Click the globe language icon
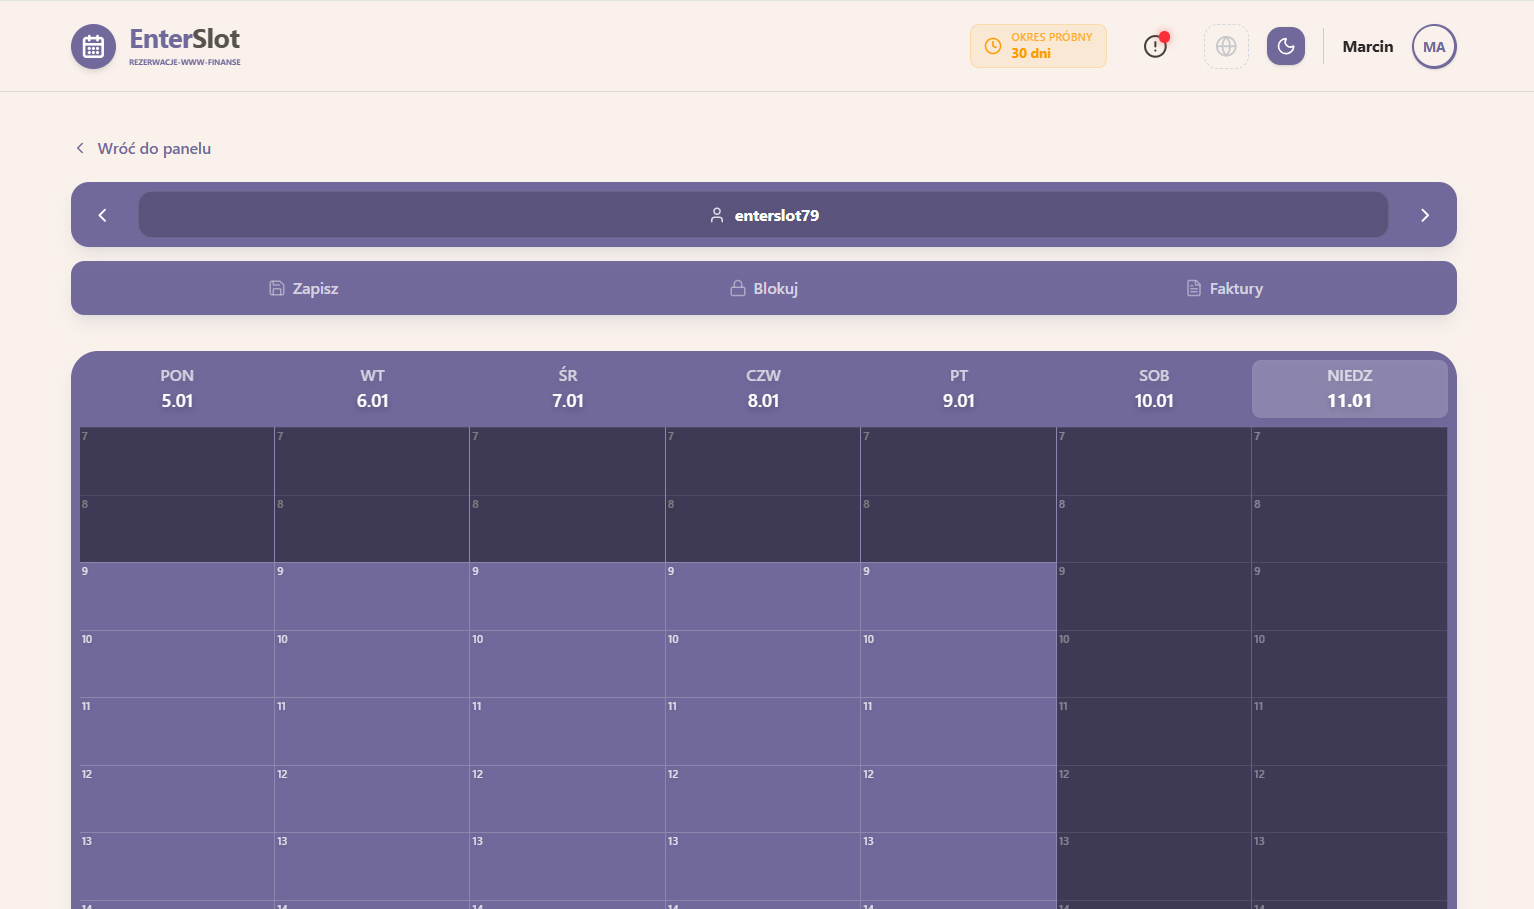The height and width of the screenshot is (909, 1534). [1226, 46]
